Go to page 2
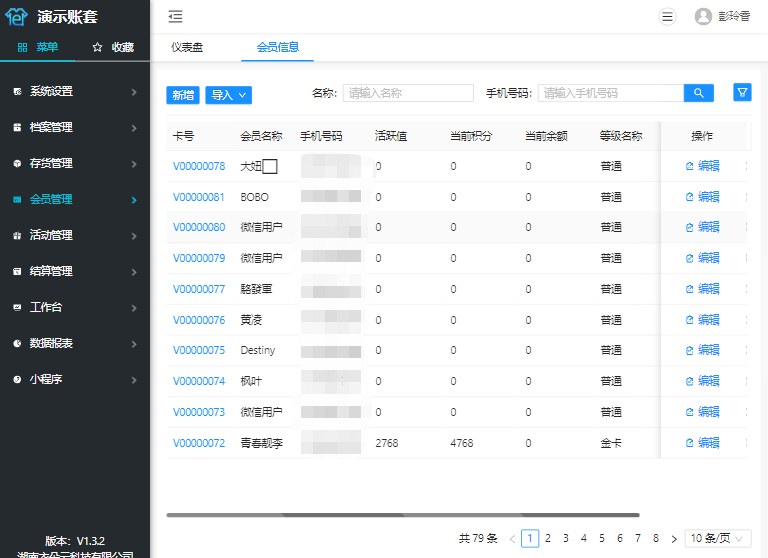Image resolution: width=768 pixels, height=558 pixels. pos(548,538)
